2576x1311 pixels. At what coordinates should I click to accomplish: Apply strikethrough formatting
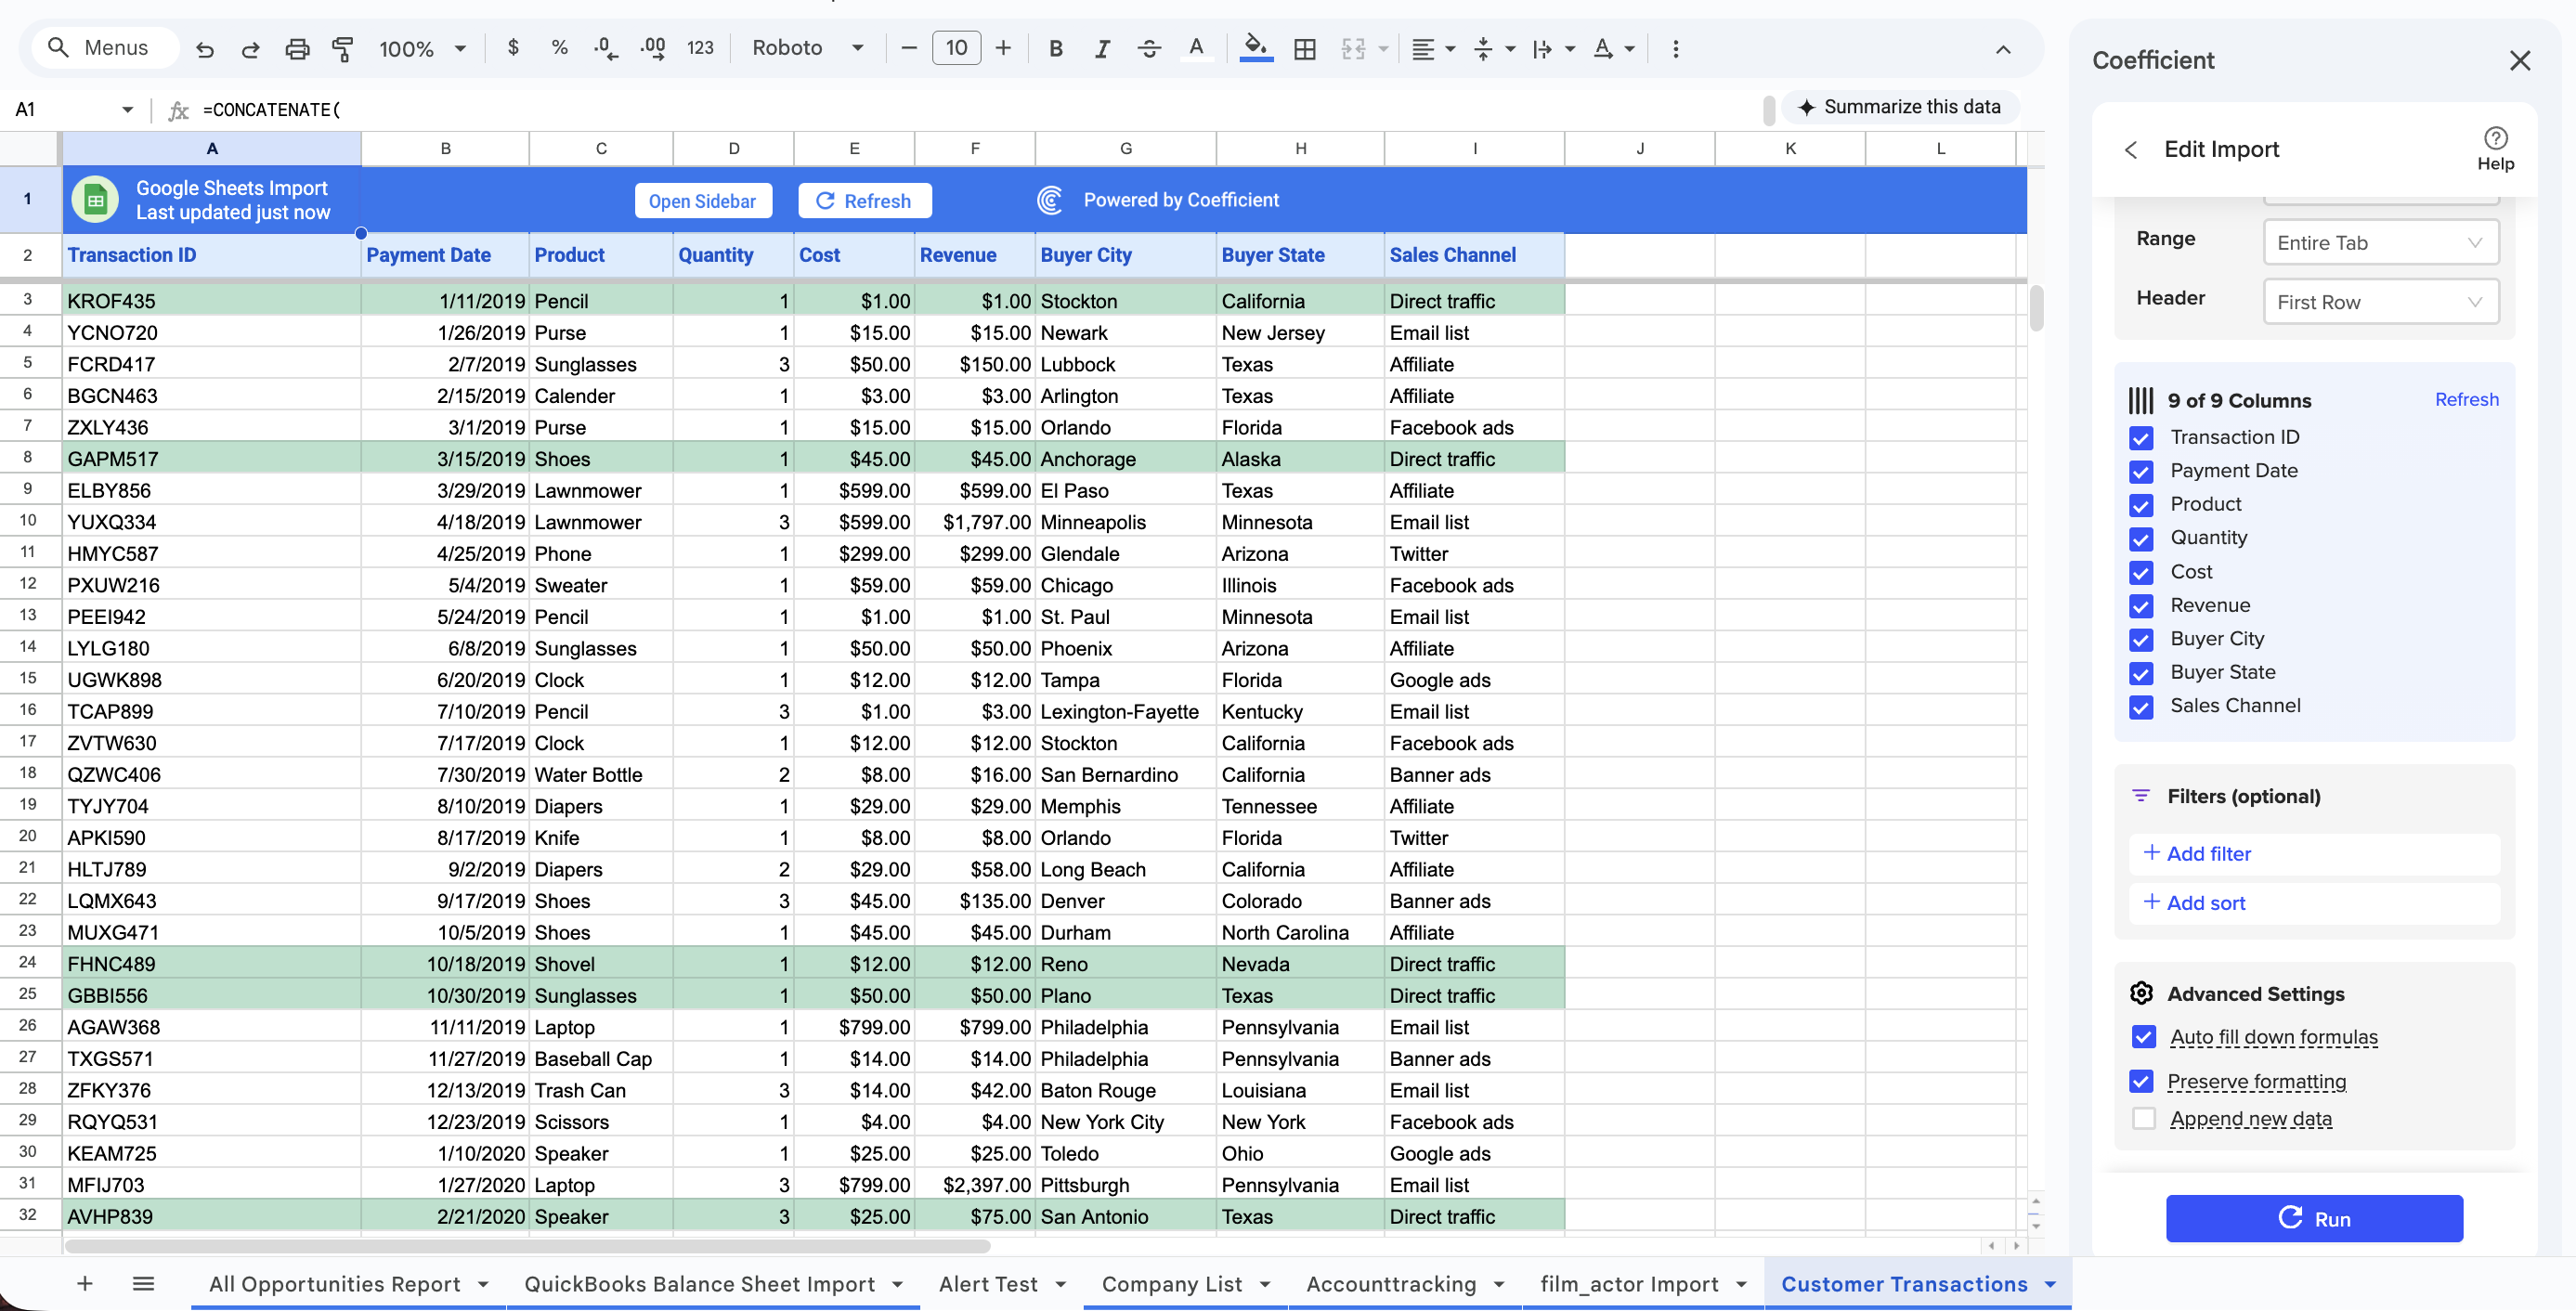(x=1149, y=48)
